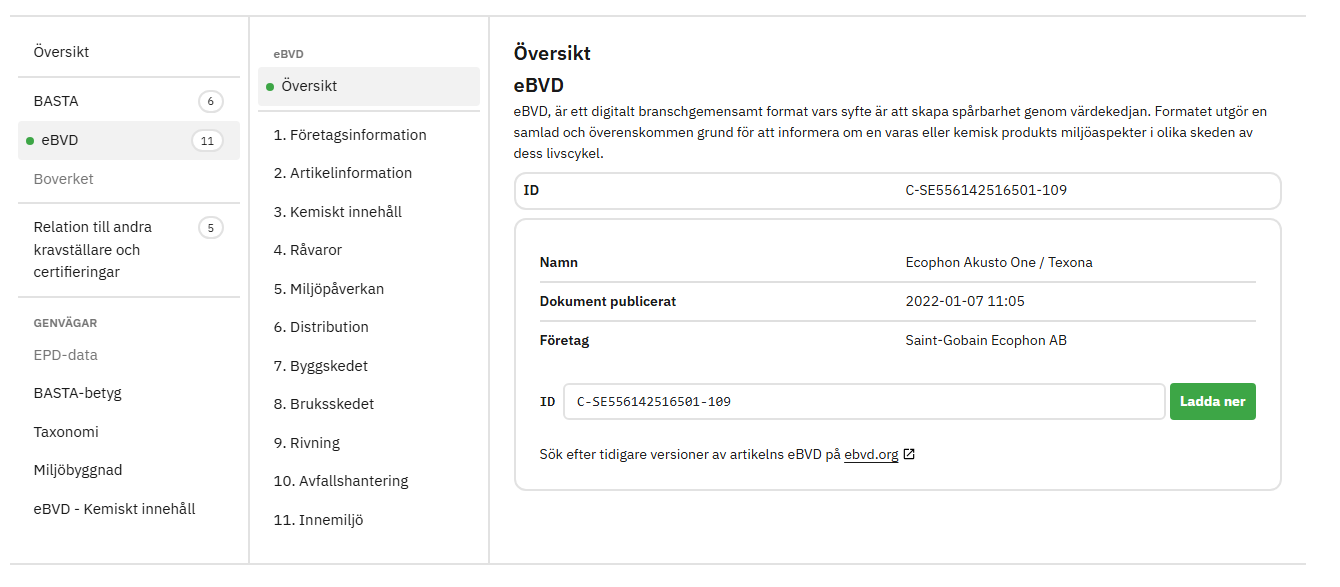Screen dimensions: 1340x587
Task: Select the eBVD sidebar item
Action: [x=60, y=140]
